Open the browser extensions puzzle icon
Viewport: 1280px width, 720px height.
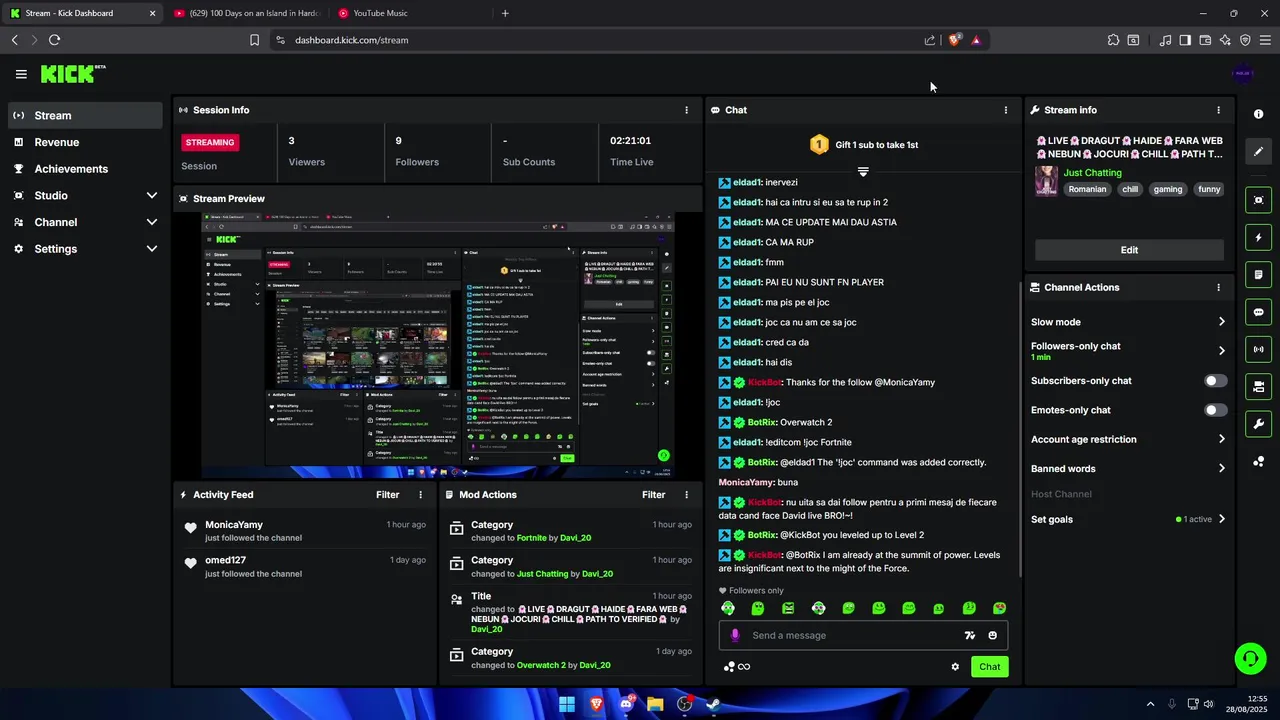[x=1113, y=40]
